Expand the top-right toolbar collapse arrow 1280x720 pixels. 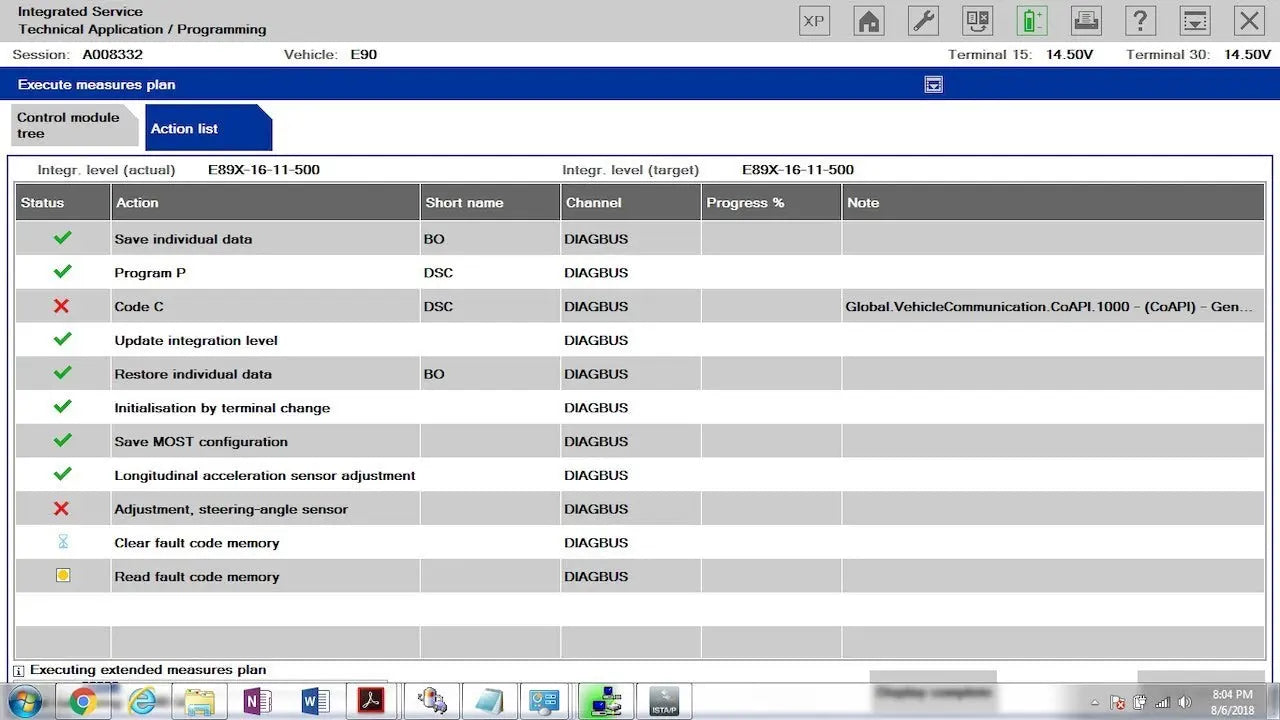[x=1194, y=21]
